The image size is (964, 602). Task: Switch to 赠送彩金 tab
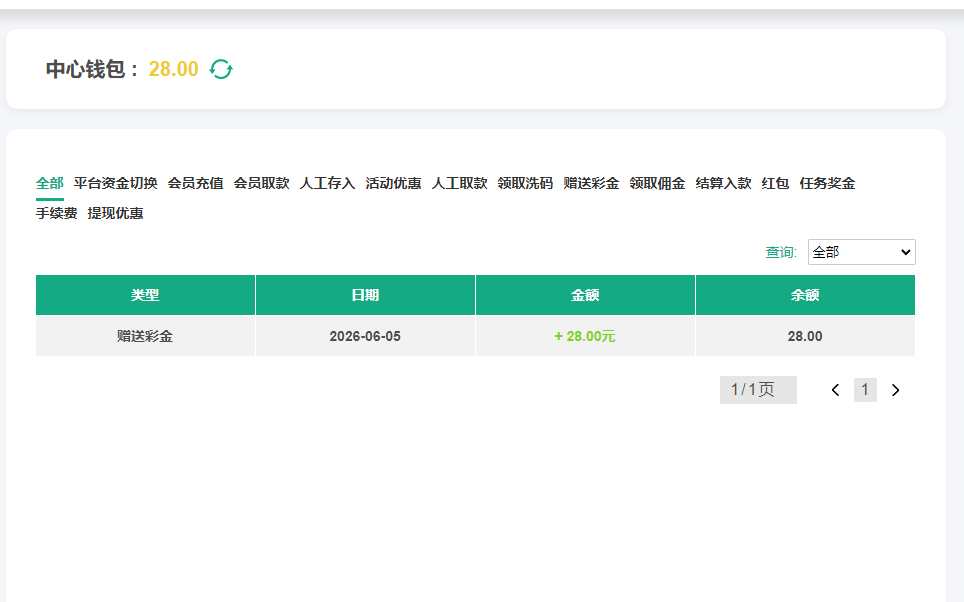[x=591, y=183]
